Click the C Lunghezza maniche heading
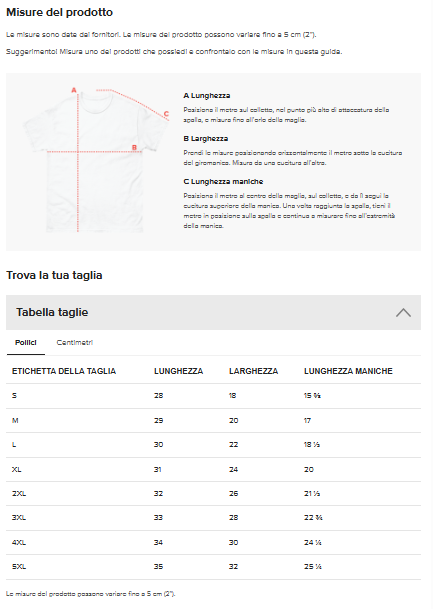The width and height of the screenshot is (433, 609). coord(223,181)
